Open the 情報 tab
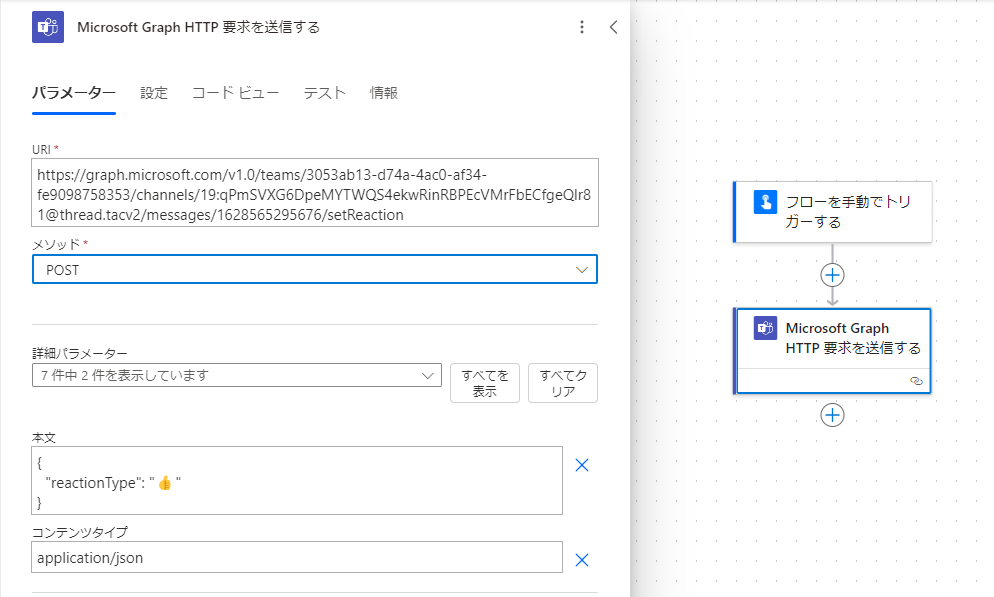994x597 pixels. click(x=384, y=93)
